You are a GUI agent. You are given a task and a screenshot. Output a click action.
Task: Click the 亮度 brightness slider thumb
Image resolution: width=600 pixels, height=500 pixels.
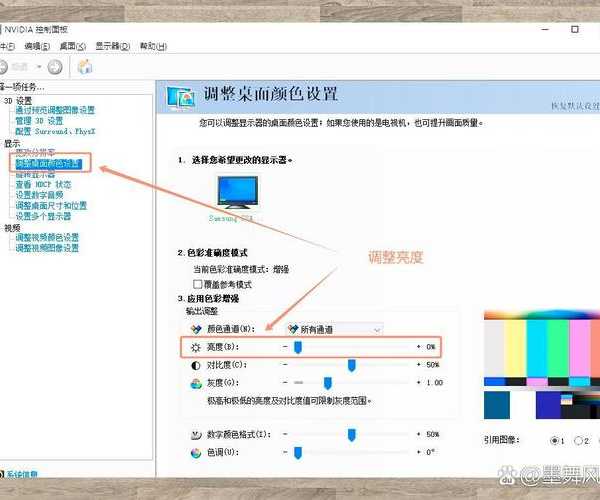298,347
